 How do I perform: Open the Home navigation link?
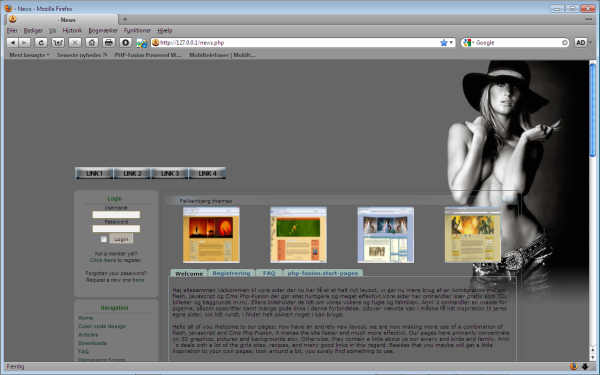tap(85, 318)
